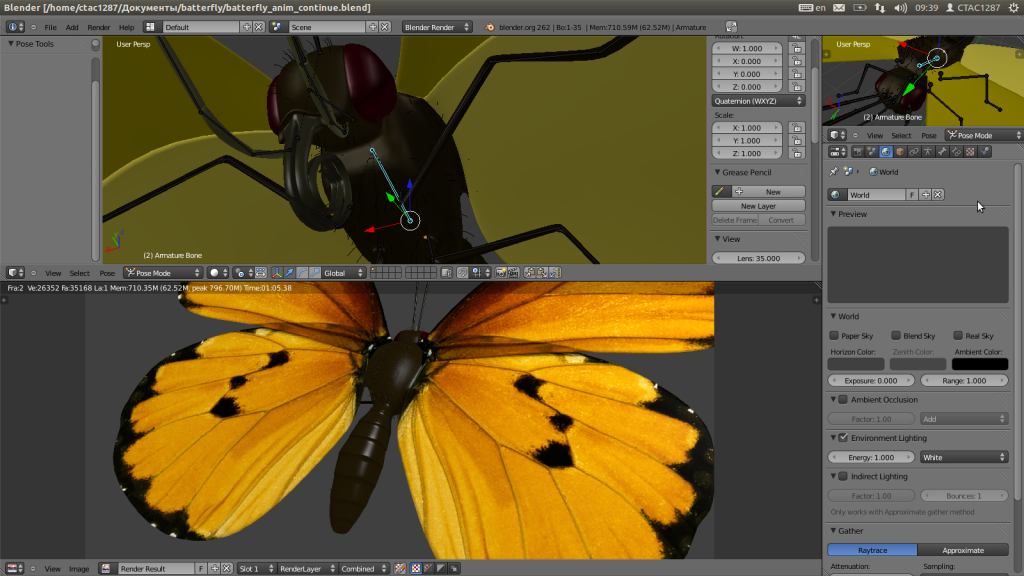
Task: Open the Armature data properties tab
Action: pyautogui.click(x=928, y=152)
